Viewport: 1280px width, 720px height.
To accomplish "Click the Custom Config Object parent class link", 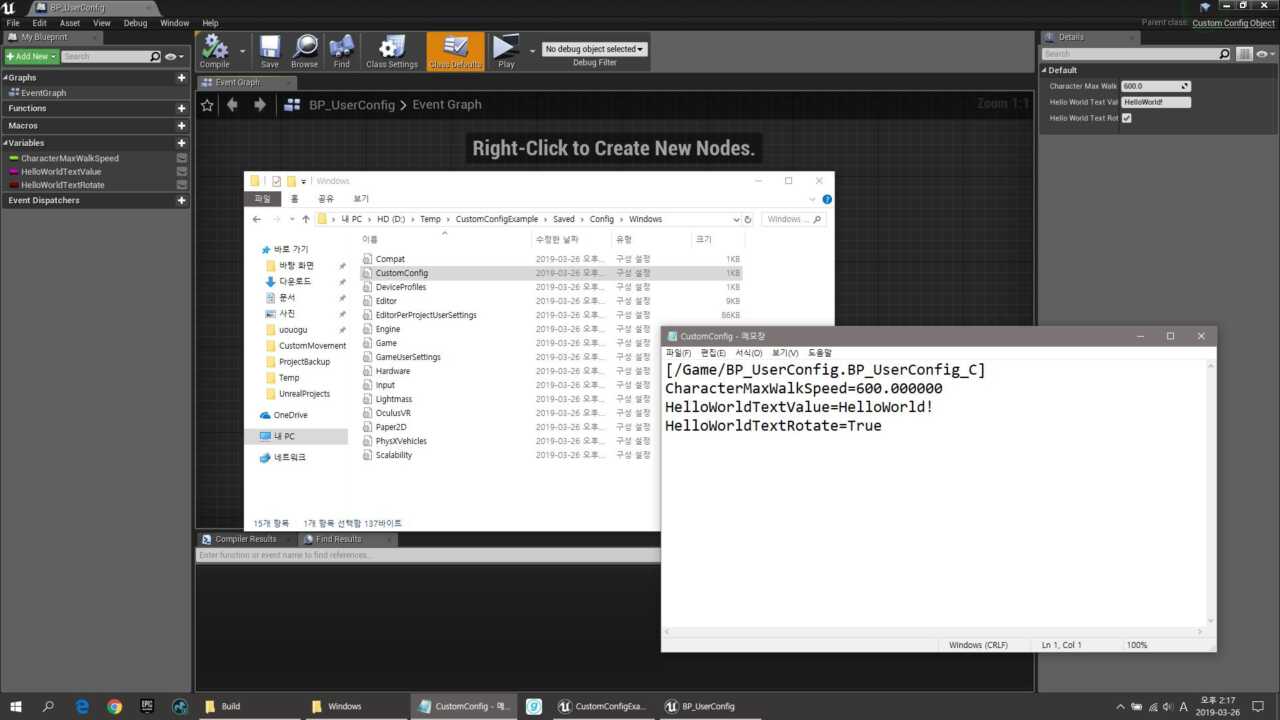I will (x=1233, y=23).
